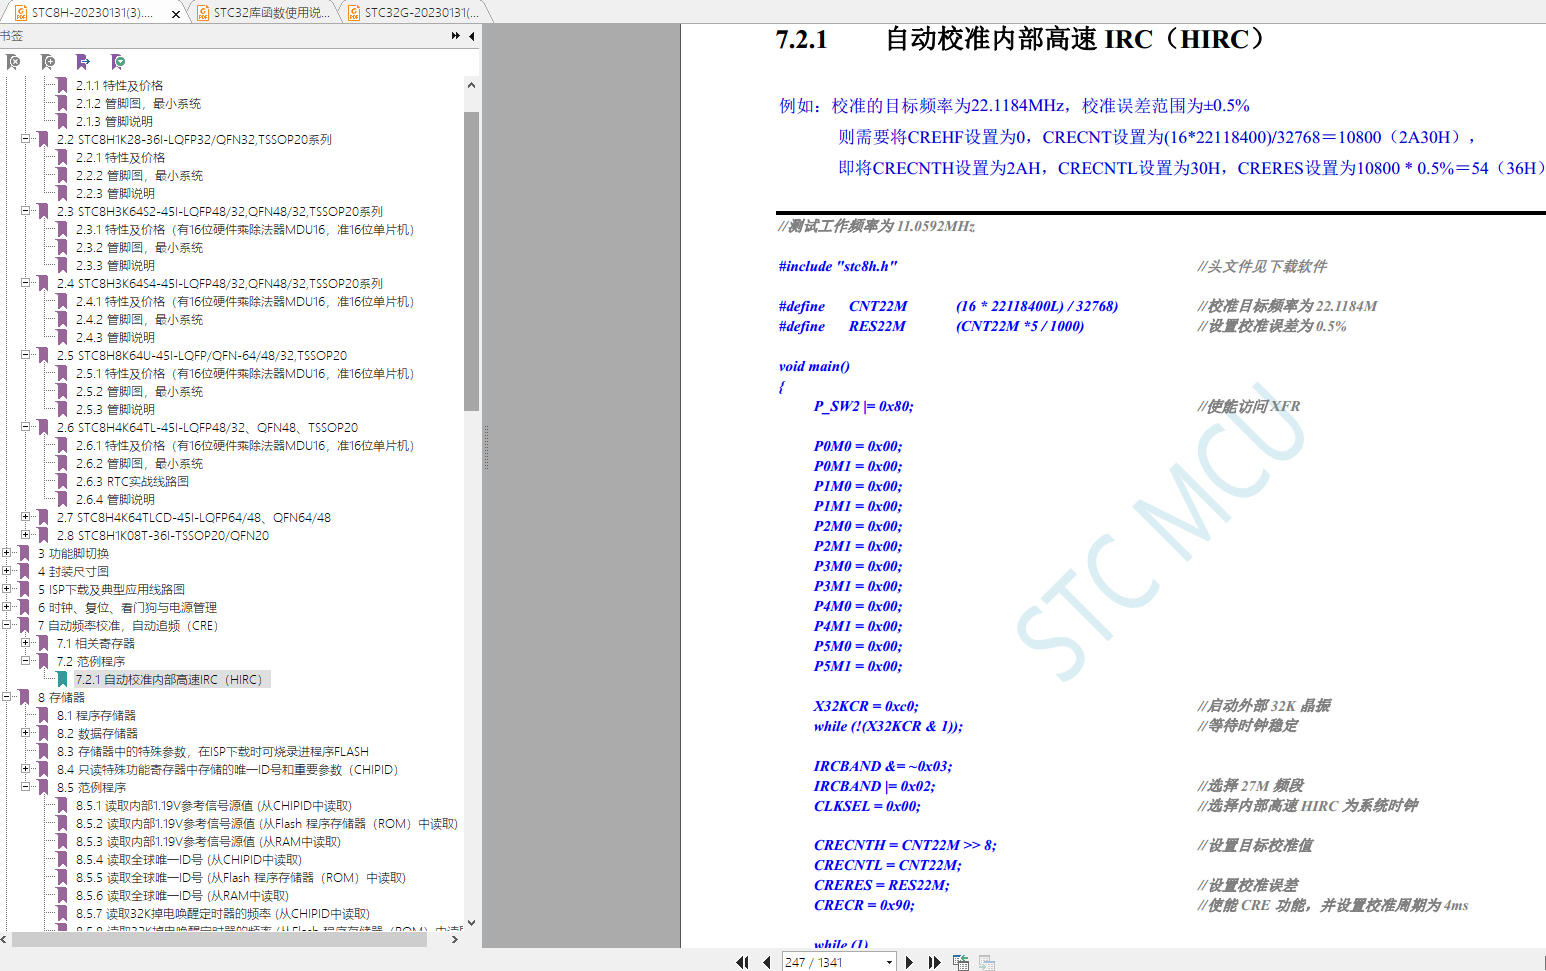Switch to the STC8H-20230131(3) tab
This screenshot has width=1546, height=971.
point(92,13)
